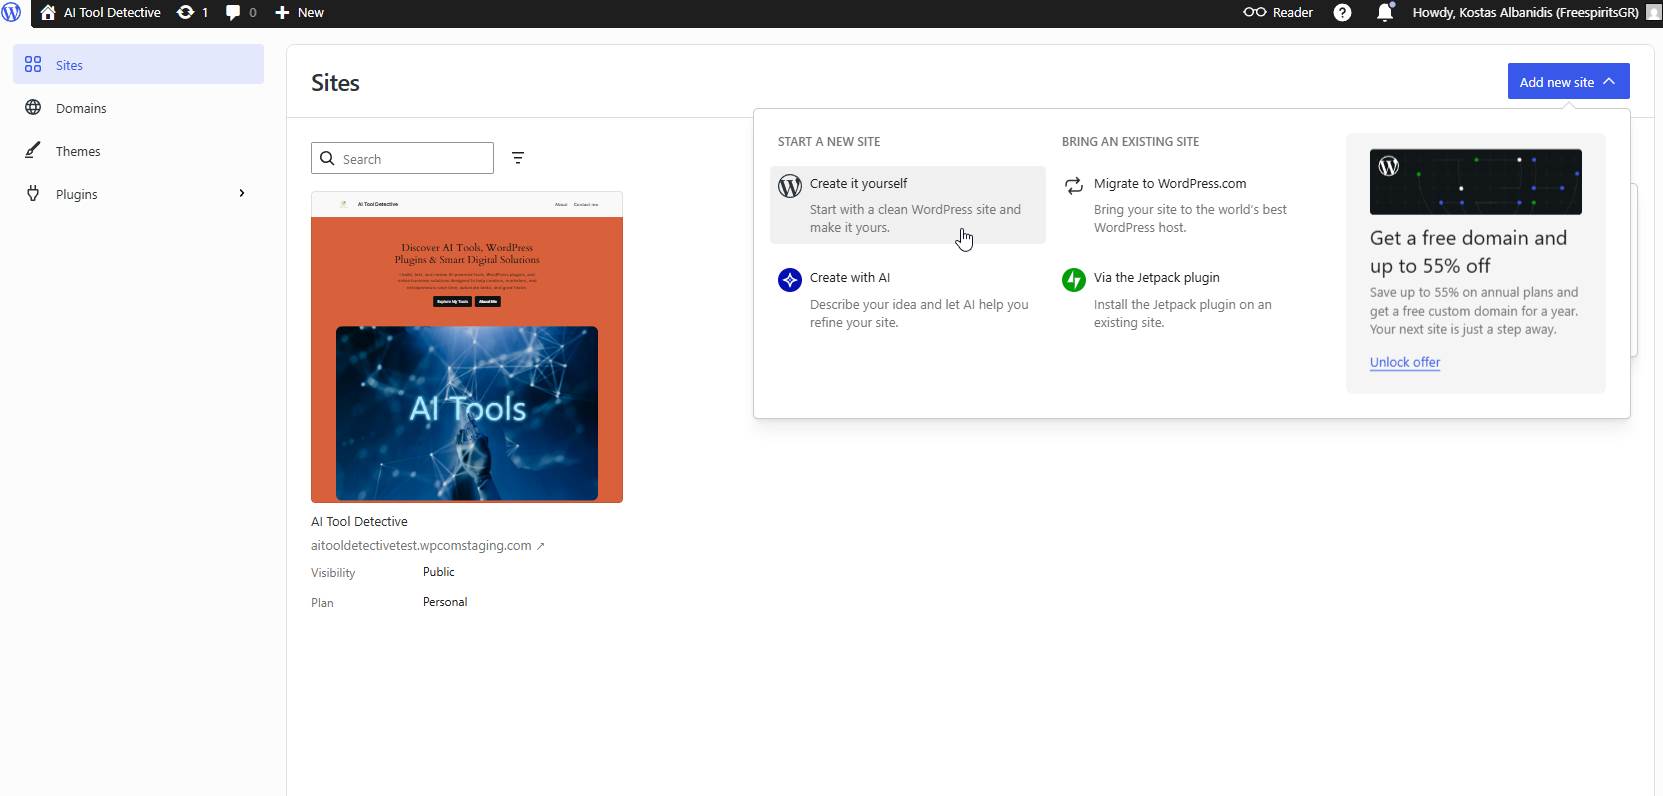Open Themes in the sidebar
The image size is (1663, 796).
[138, 150]
